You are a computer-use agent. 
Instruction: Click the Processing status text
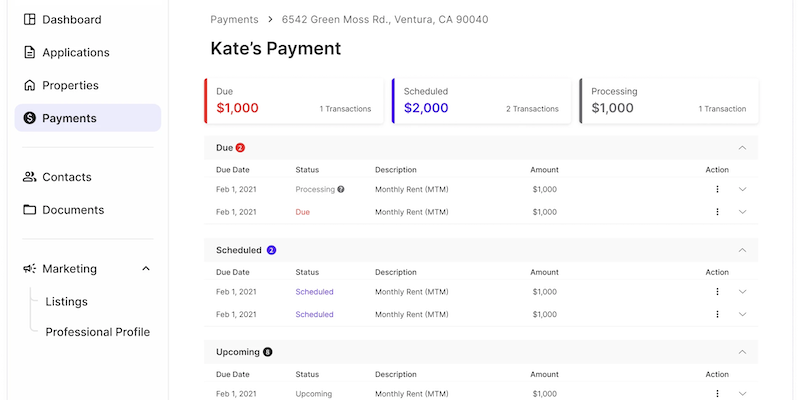pos(315,189)
